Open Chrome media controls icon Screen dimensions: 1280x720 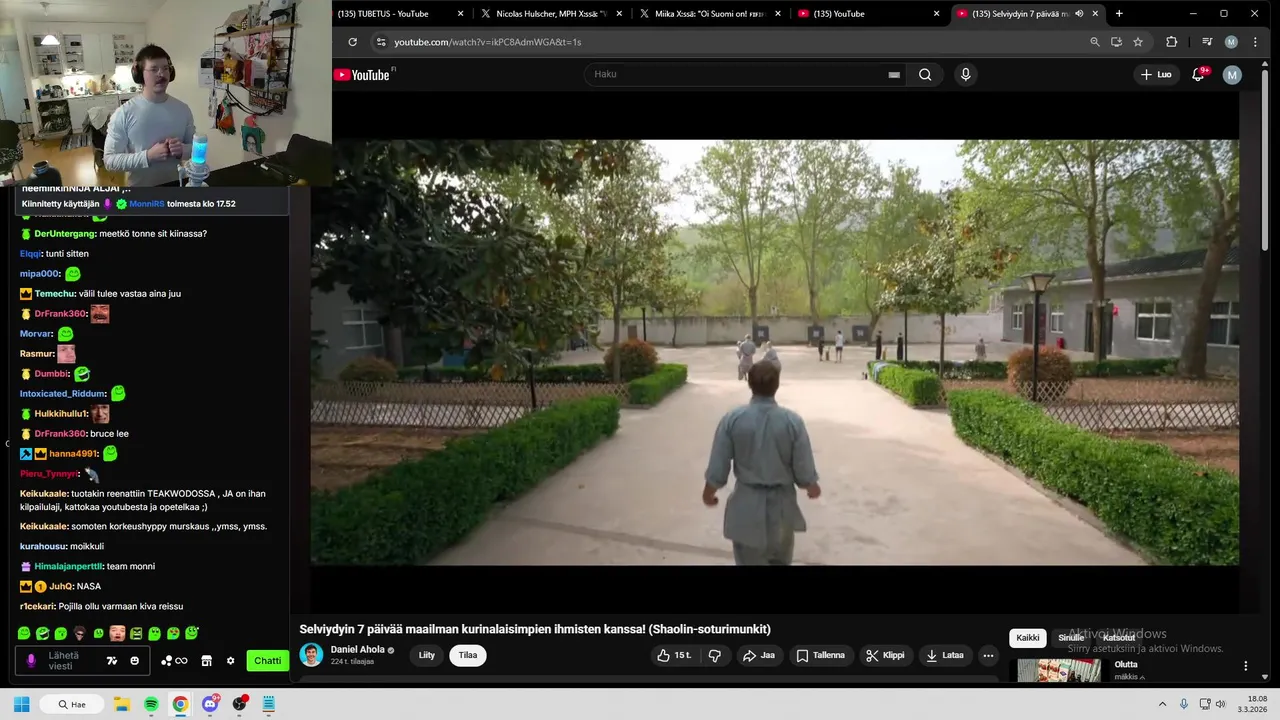[x=1207, y=42]
